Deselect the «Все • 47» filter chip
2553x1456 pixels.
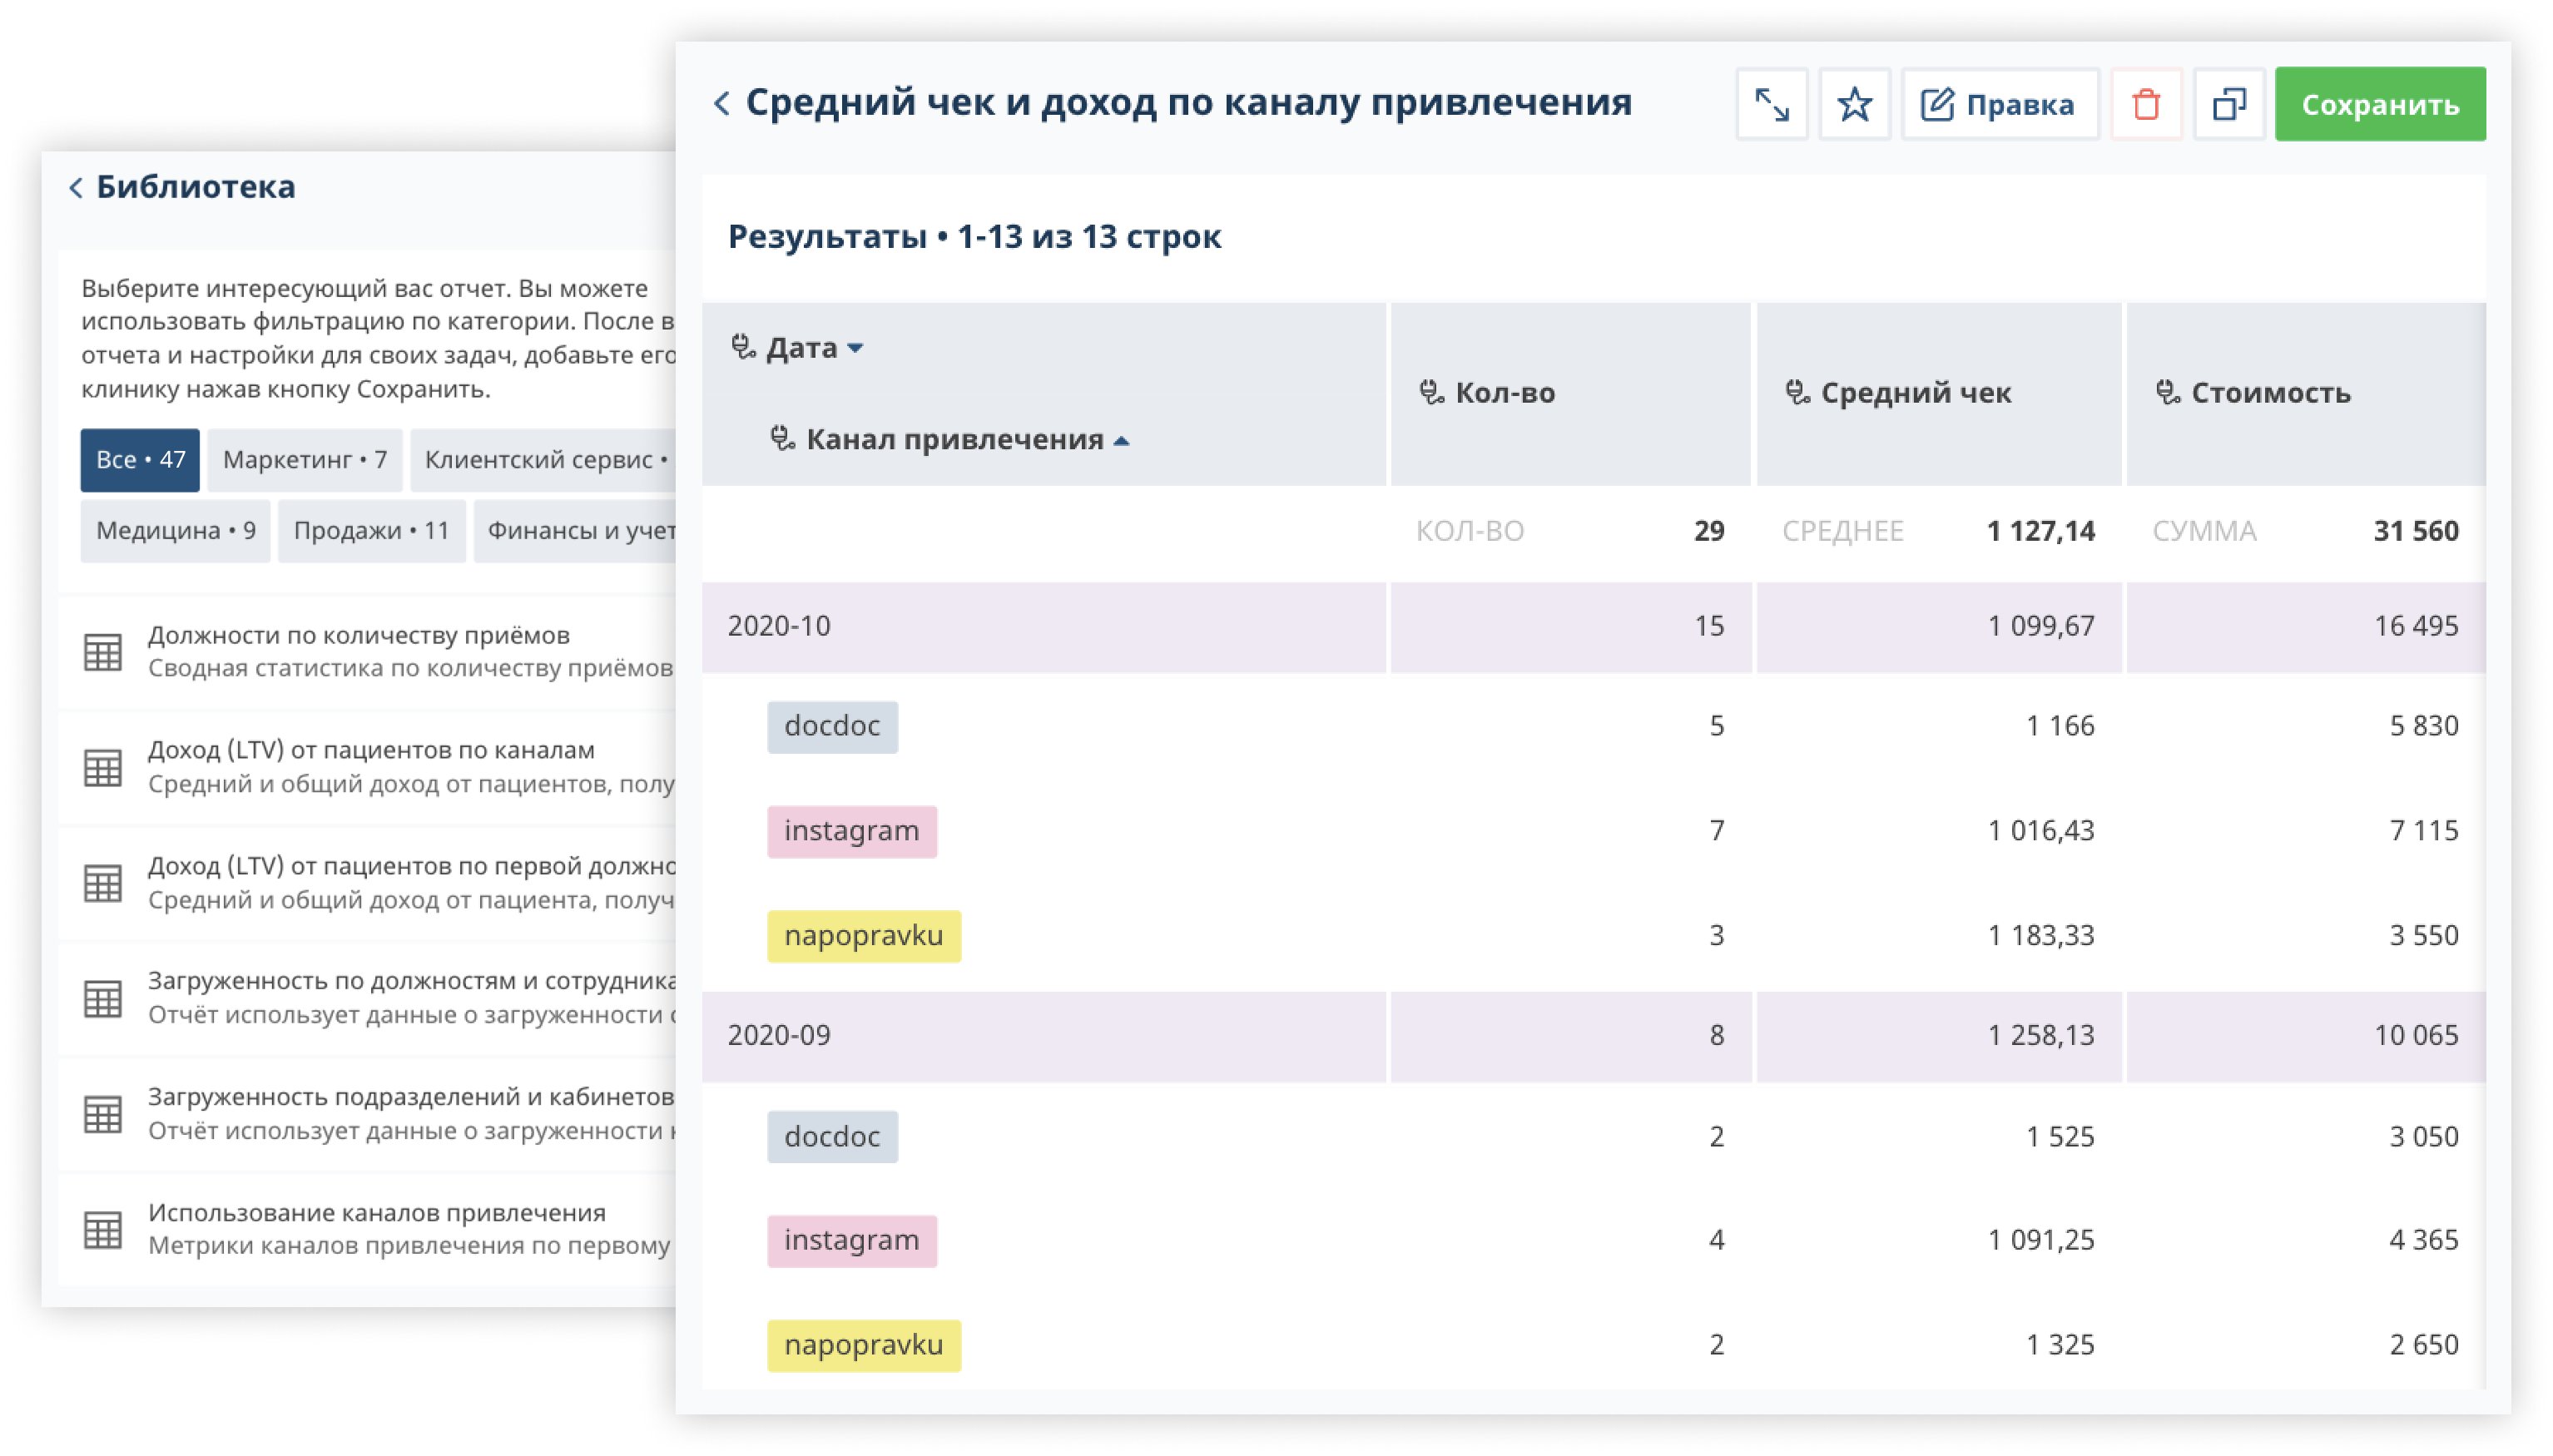139,460
